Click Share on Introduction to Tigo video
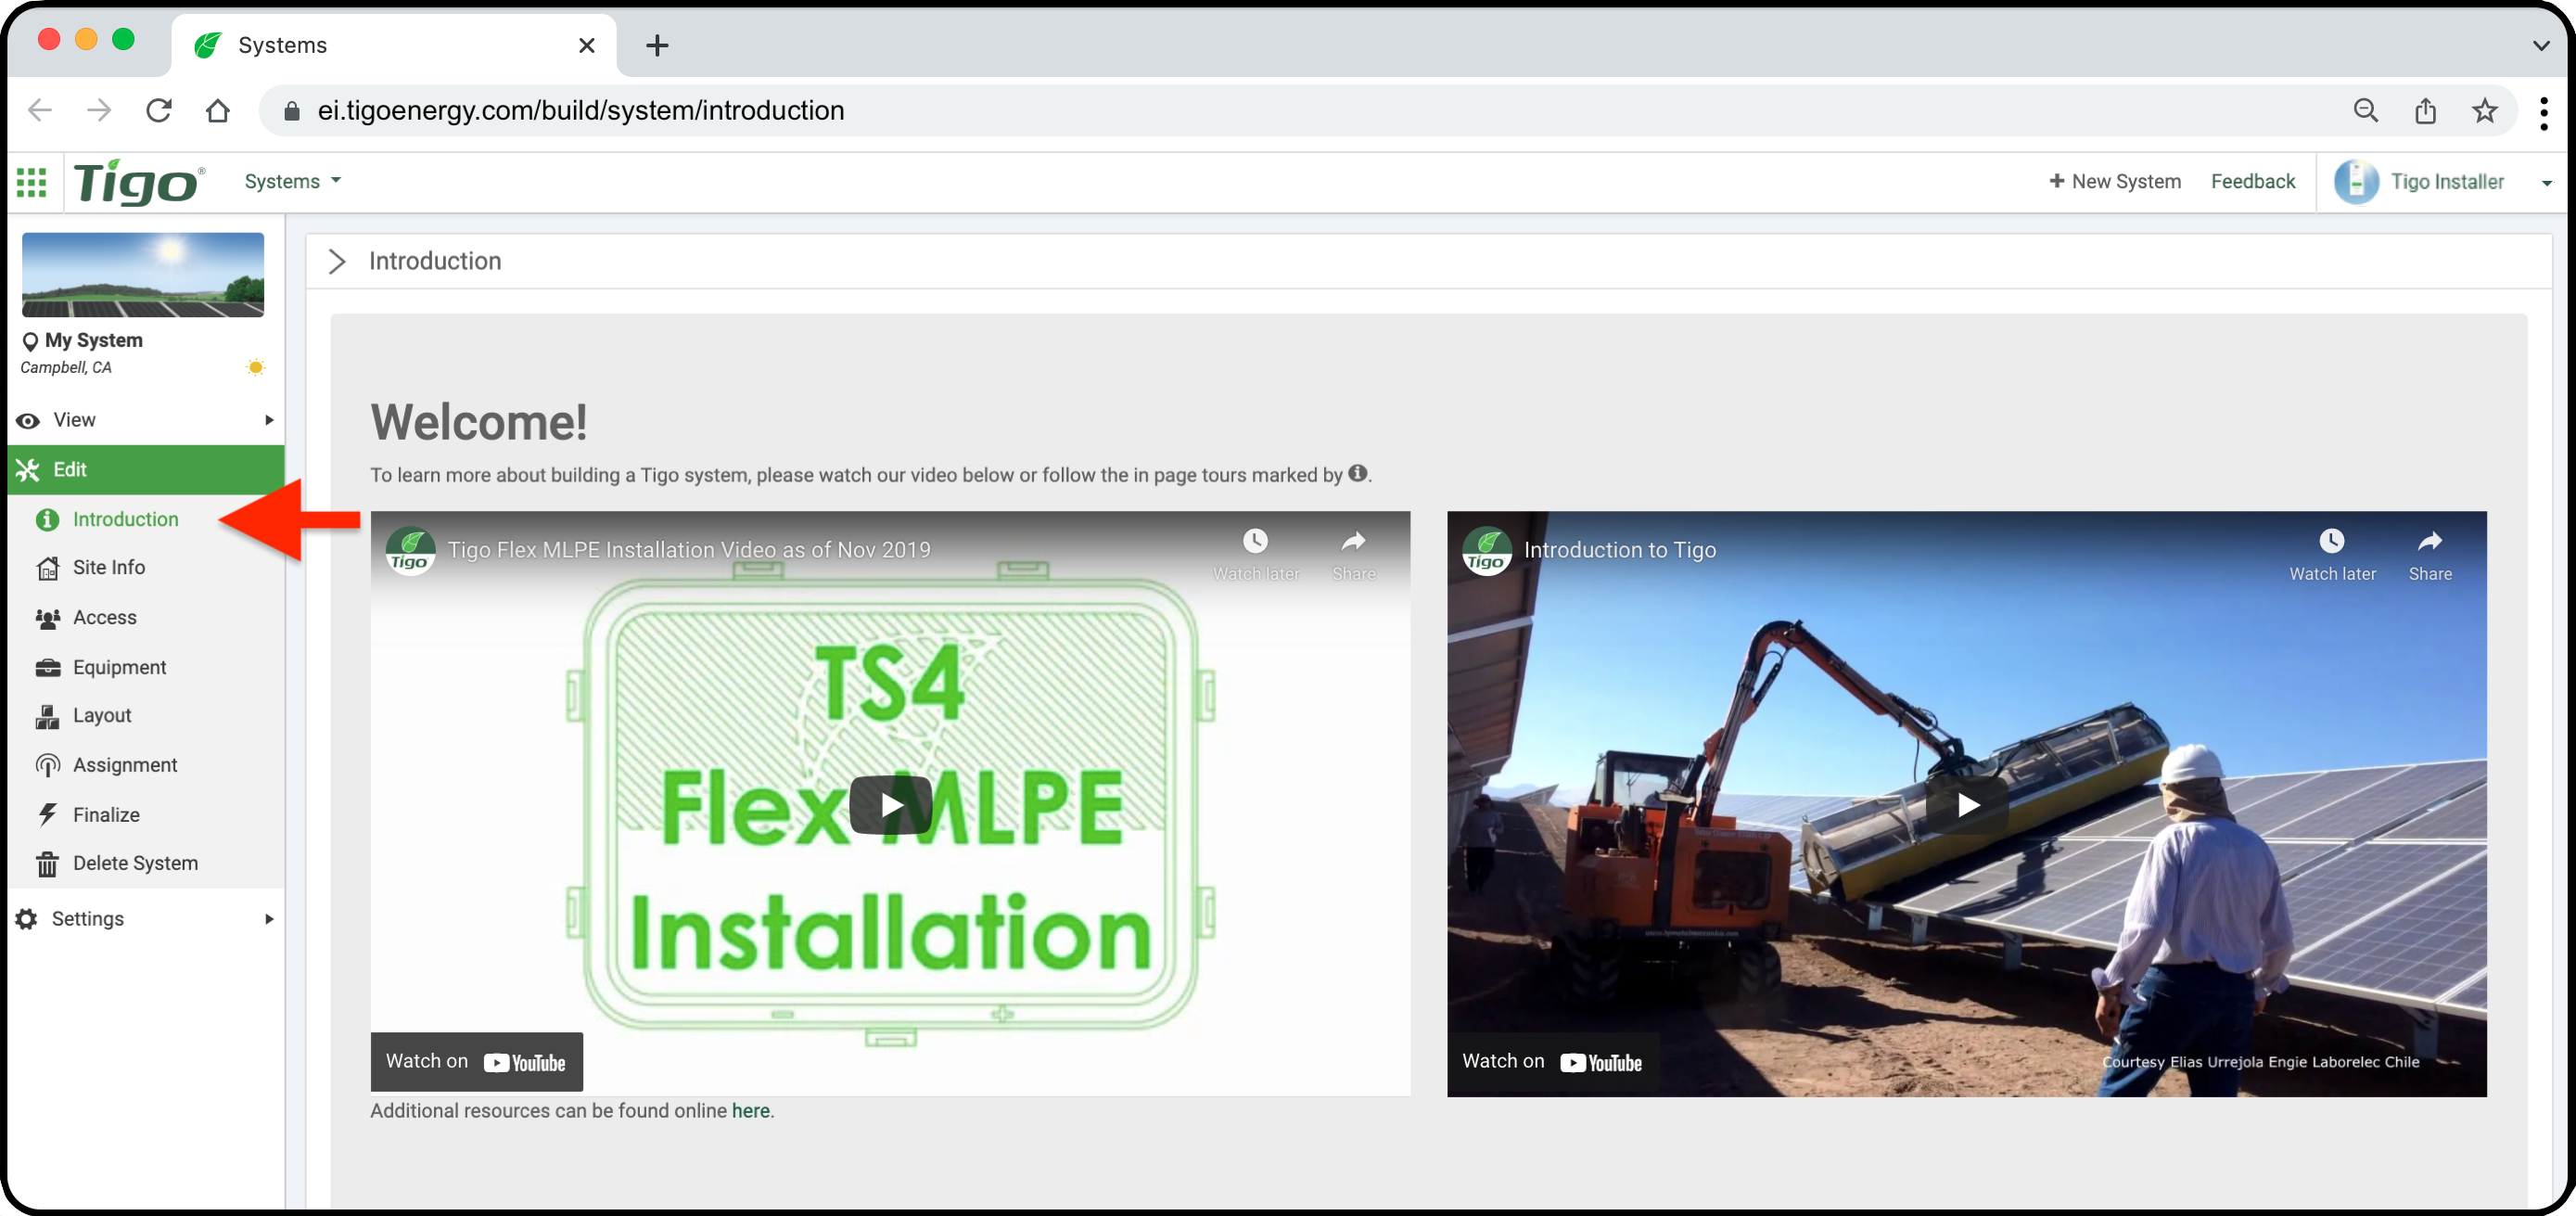2576x1216 pixels. coord(2429,554)
